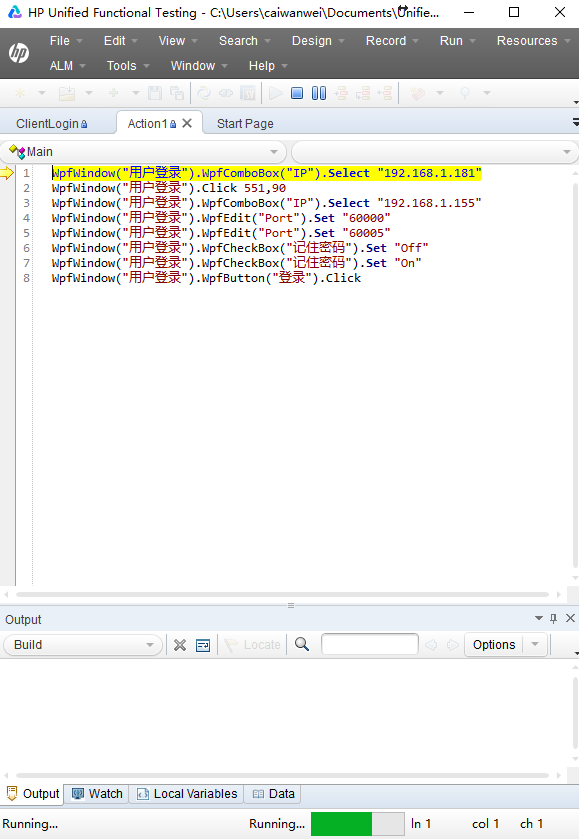579x839 pixels.
Task: Click the Object Spy icon
Action: coord(465,93)
